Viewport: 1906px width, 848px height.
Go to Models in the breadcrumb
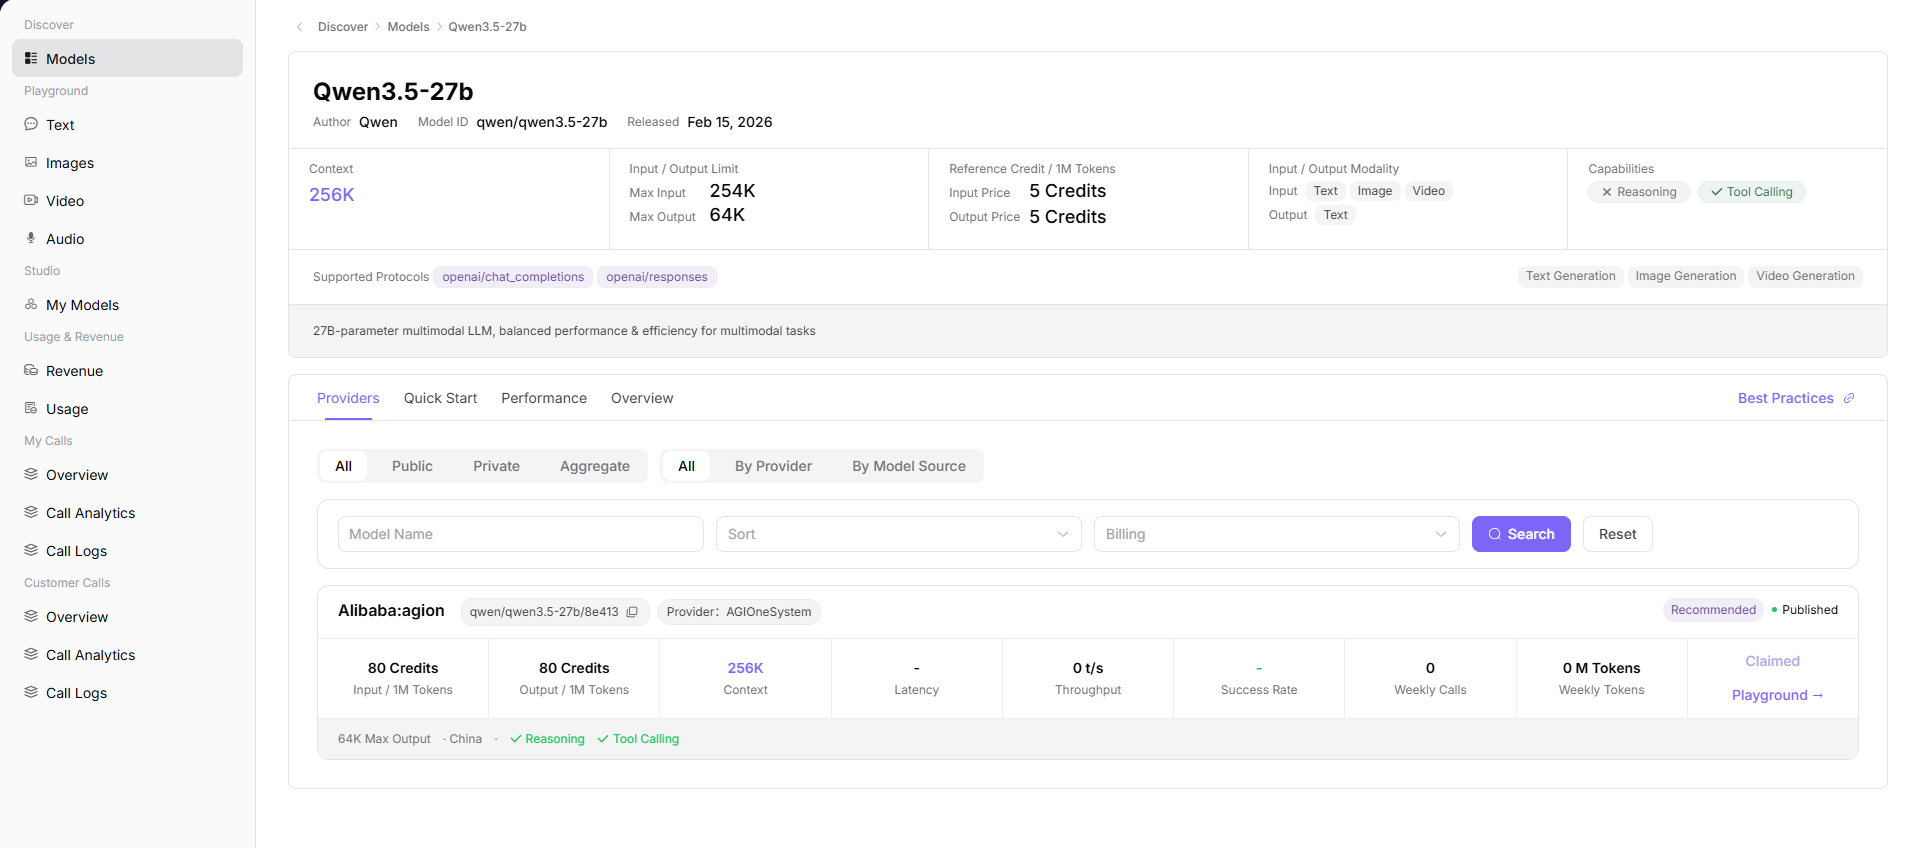[x=408, y=27]
